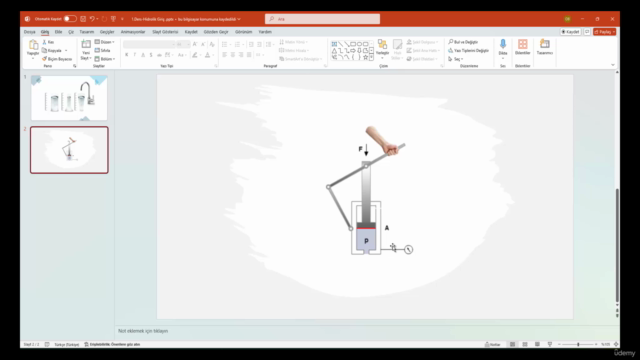Open the Yardım (Help) tab
Viewport: 640px width, 360px height.
265,32
